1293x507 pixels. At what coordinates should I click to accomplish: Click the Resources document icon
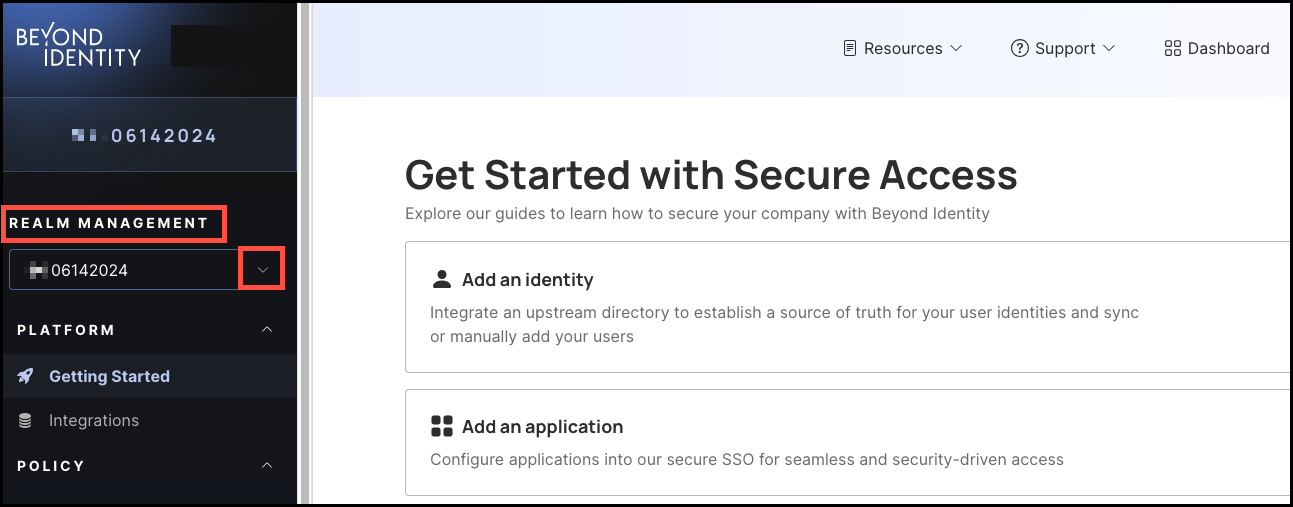[850, 48]
